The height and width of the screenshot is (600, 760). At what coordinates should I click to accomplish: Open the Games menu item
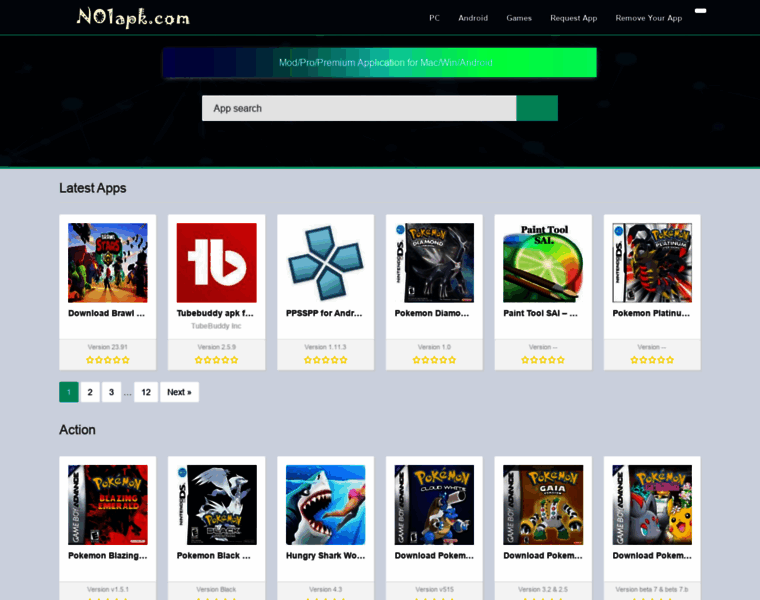click(x=519, y=18)
